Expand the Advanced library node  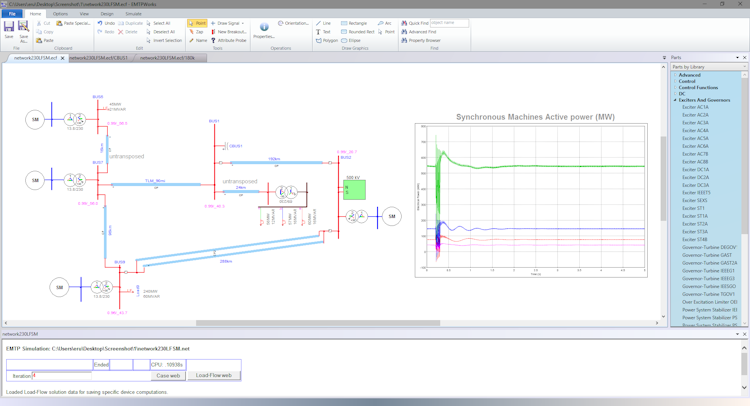(675, 75)
